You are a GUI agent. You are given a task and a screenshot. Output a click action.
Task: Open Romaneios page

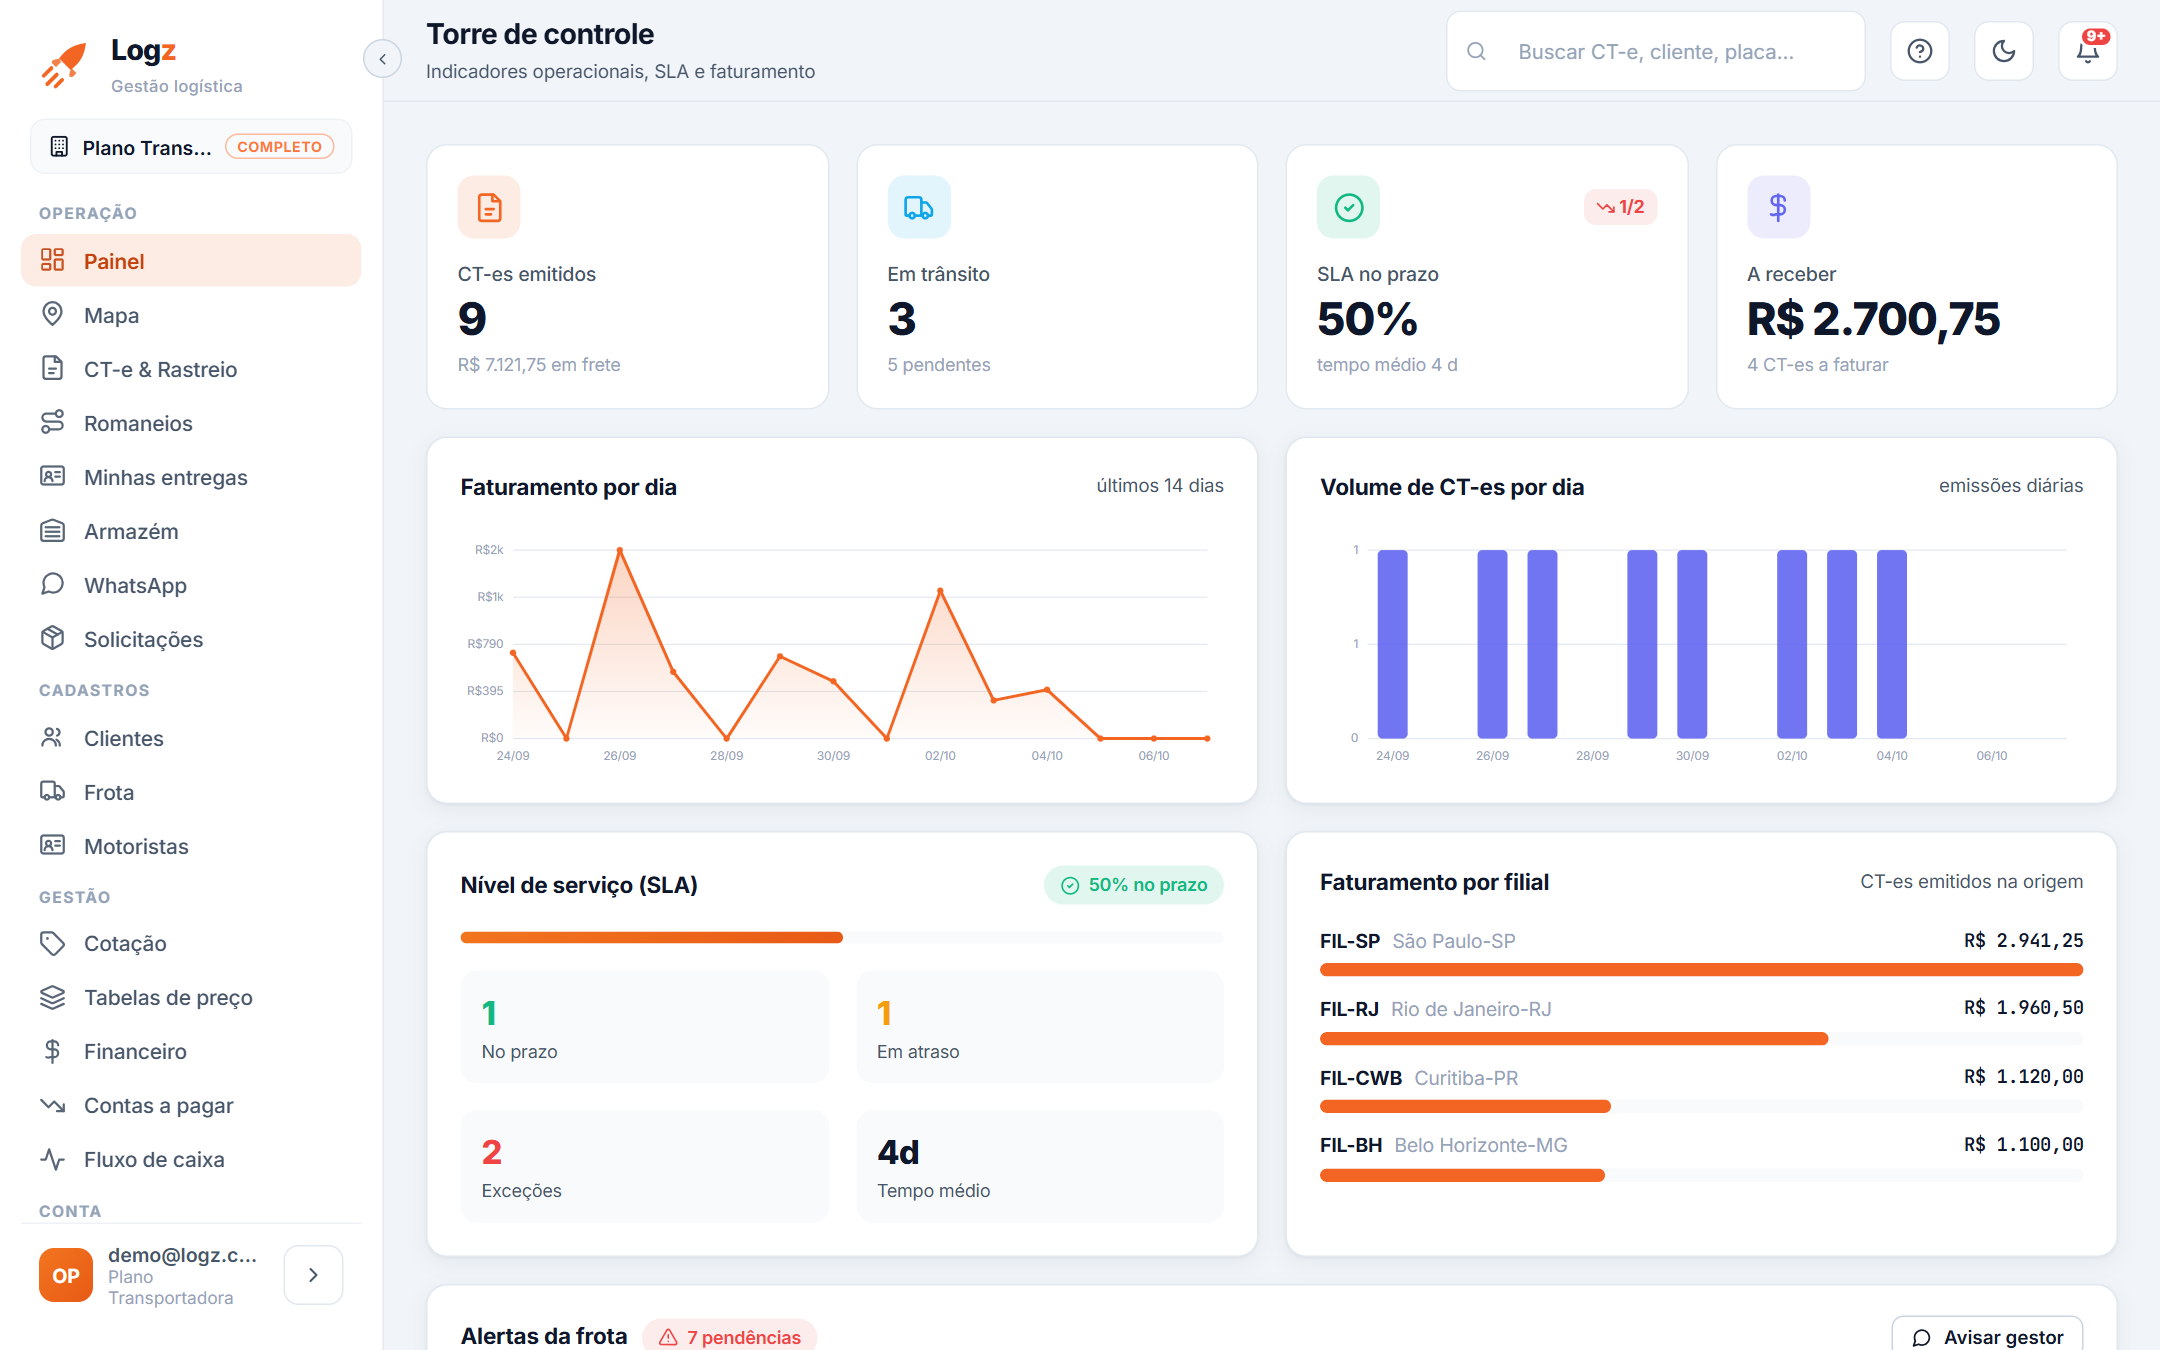click(x=191, y=423)
